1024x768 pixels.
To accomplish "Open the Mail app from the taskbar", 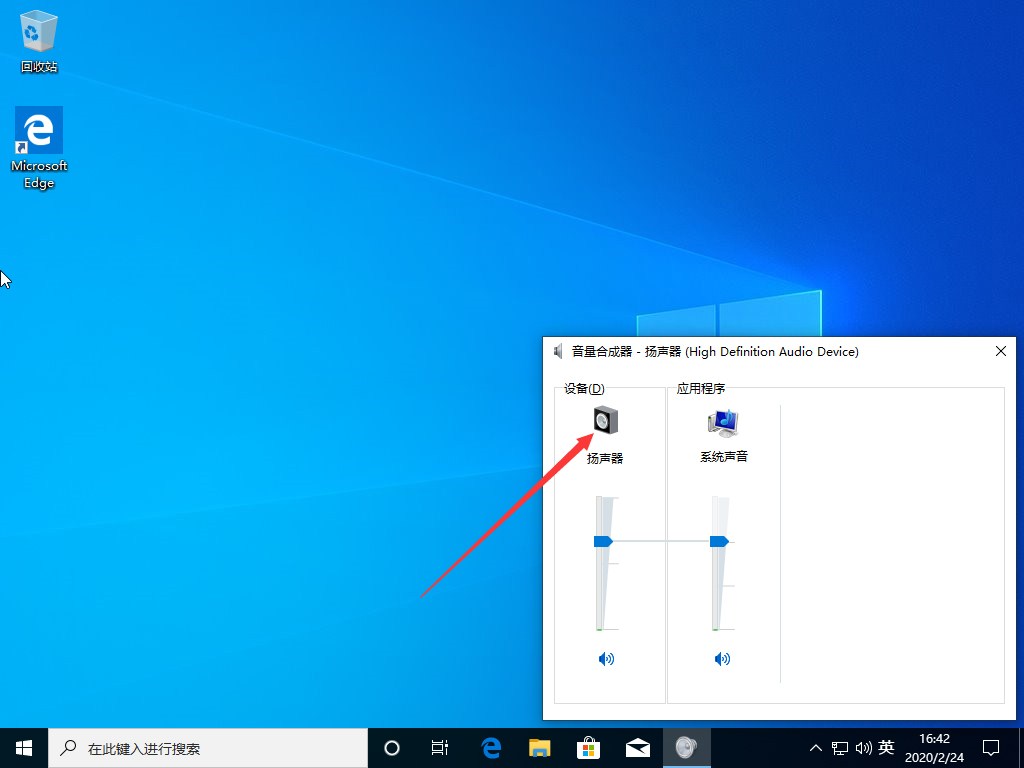I will coord(637,747).
